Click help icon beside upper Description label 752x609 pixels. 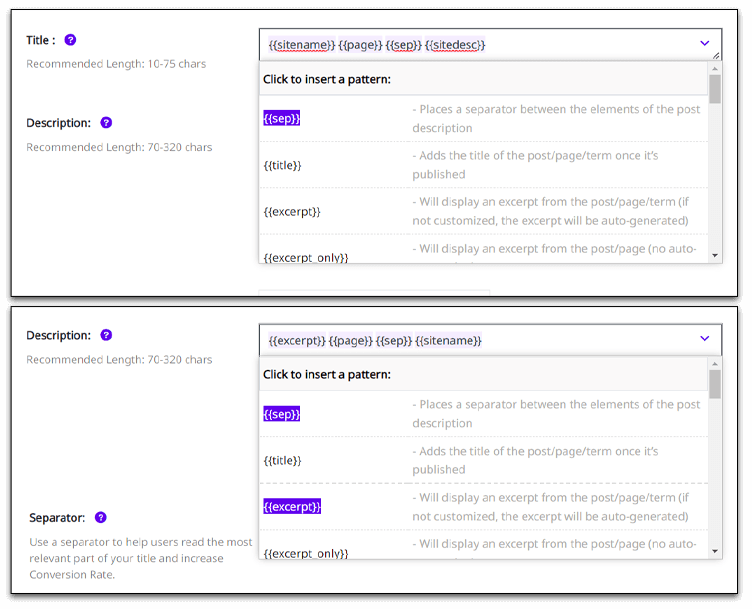[x=106, y=123]
